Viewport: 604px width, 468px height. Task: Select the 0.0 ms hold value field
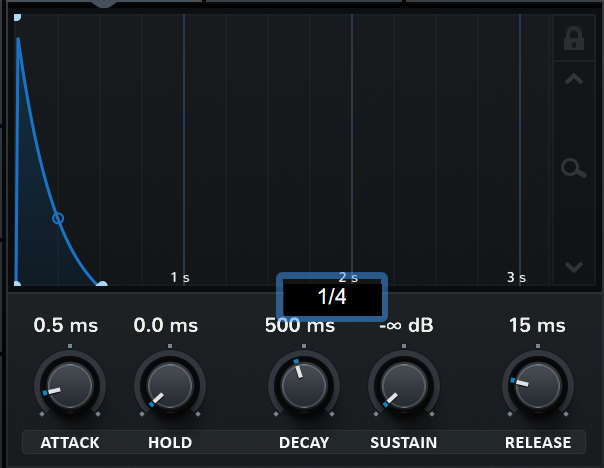166,325
